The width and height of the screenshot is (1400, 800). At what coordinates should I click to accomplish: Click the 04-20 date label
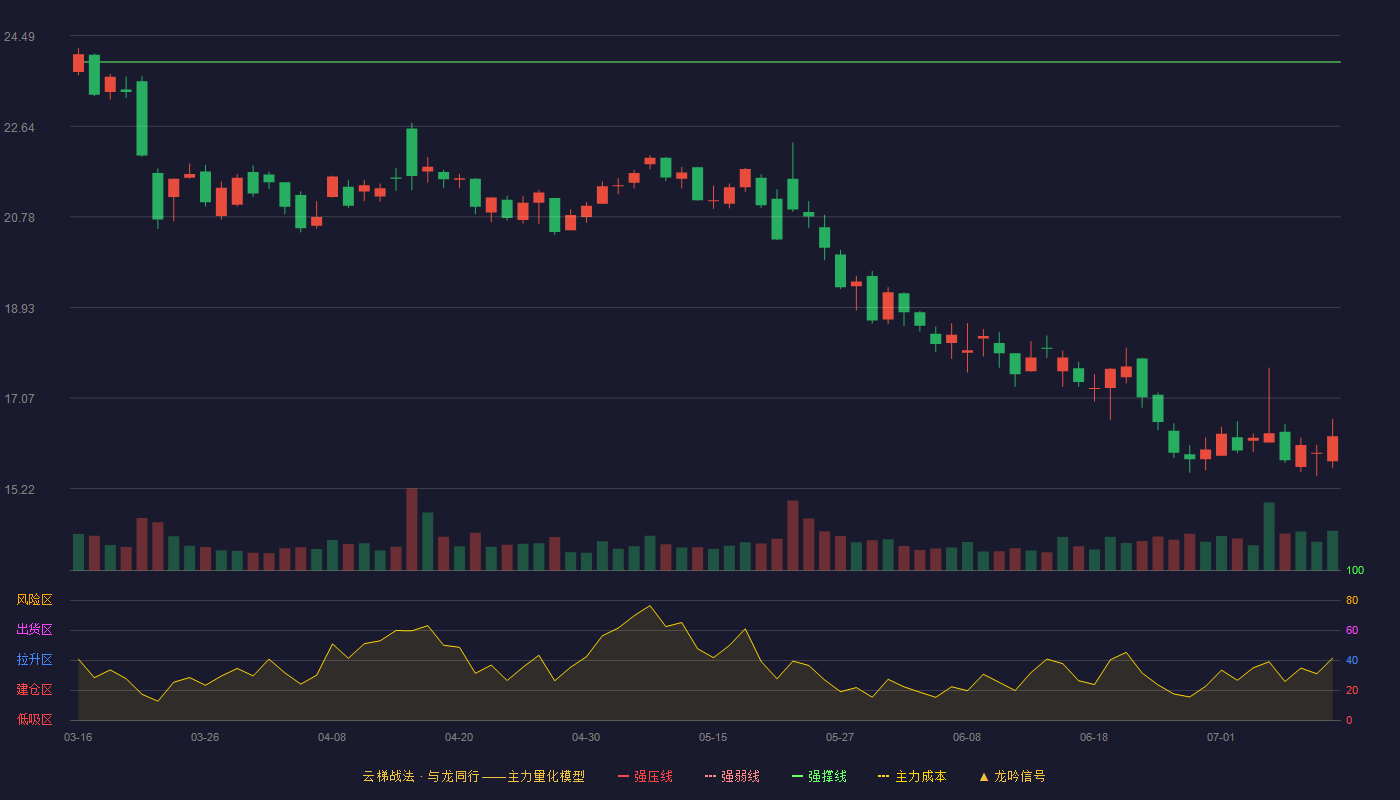click(459, 737)
